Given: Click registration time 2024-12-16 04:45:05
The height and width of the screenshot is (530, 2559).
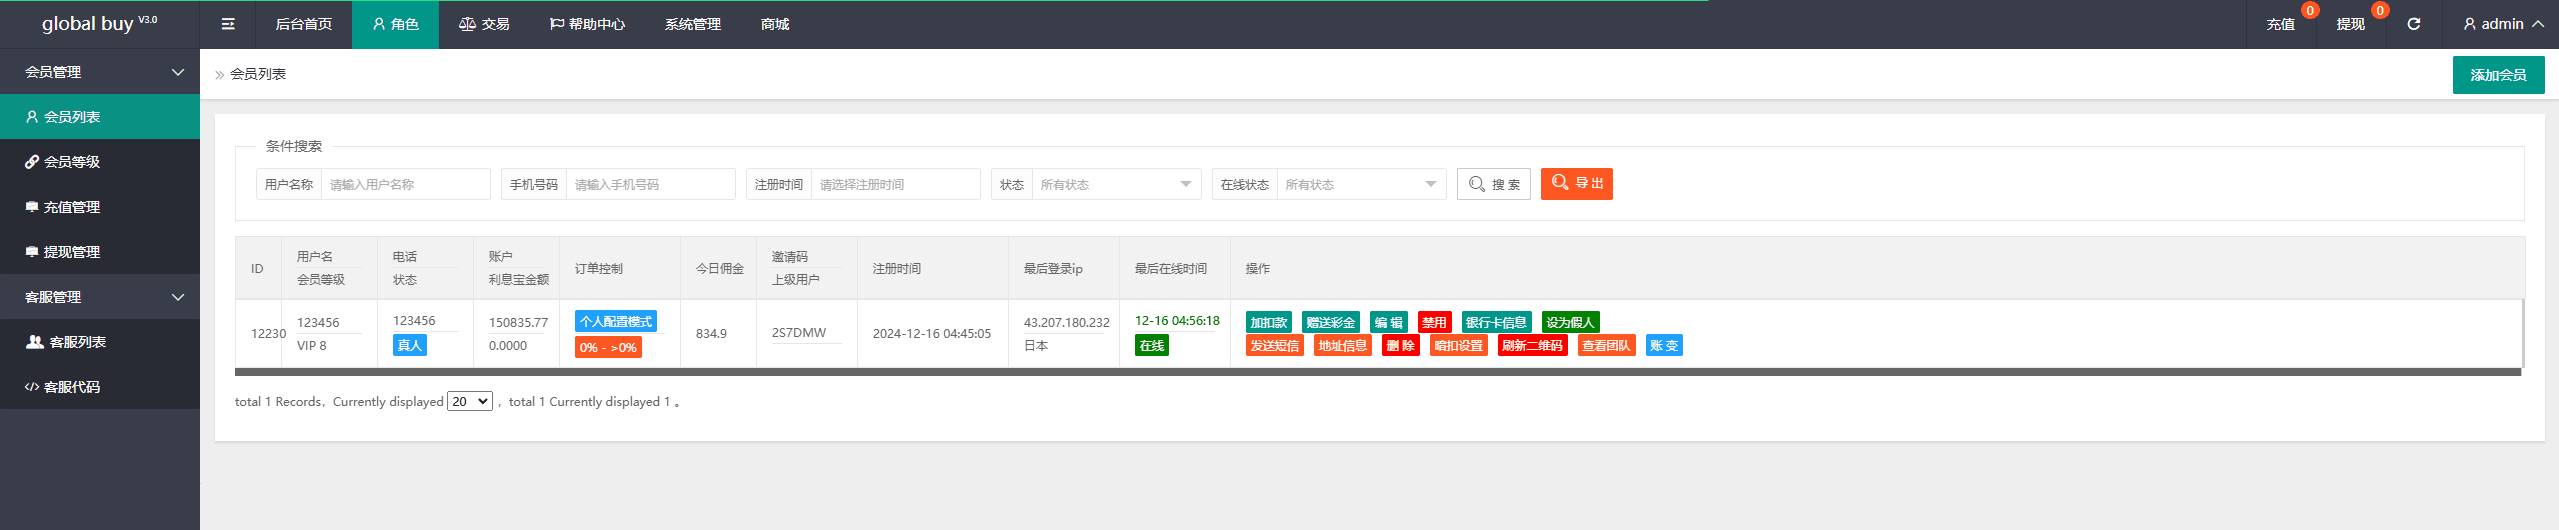Looking at the screenshot, I should (x=932, y=334).
